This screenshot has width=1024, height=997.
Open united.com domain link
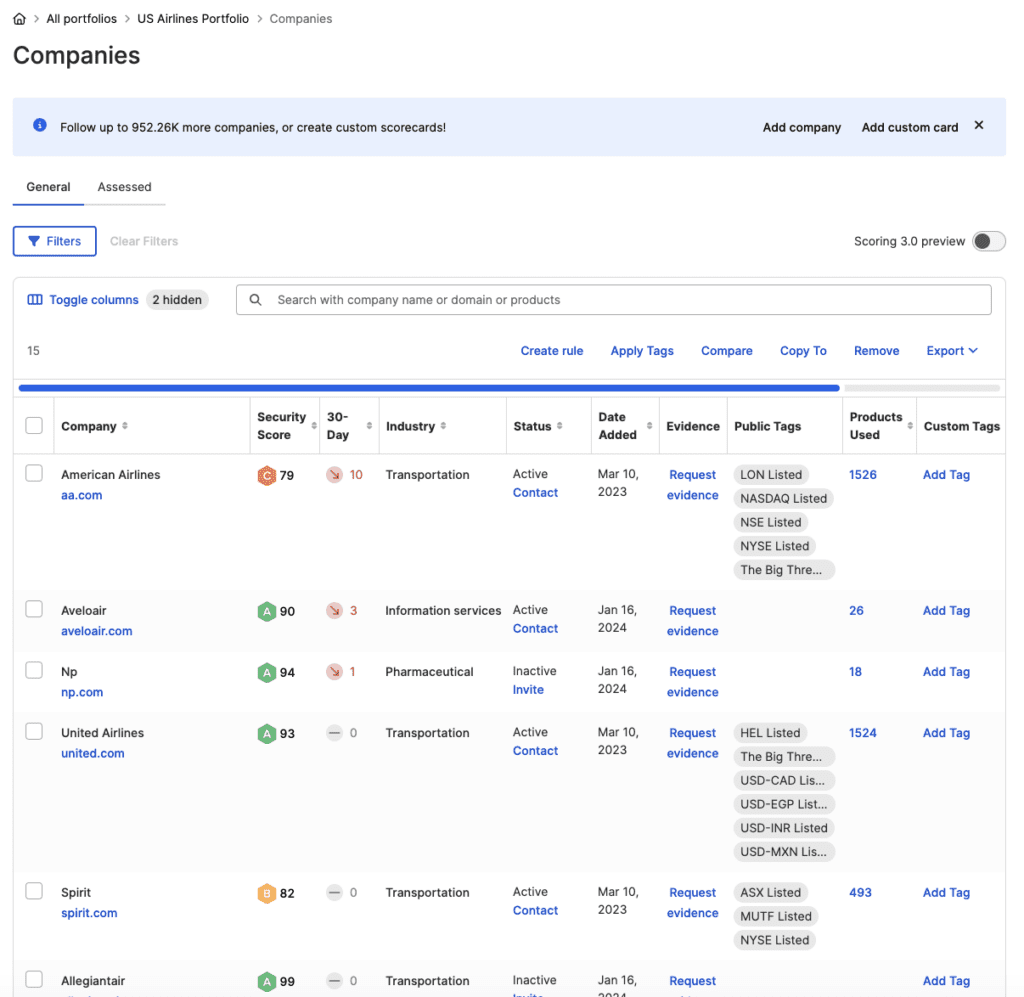coord(93,753)
